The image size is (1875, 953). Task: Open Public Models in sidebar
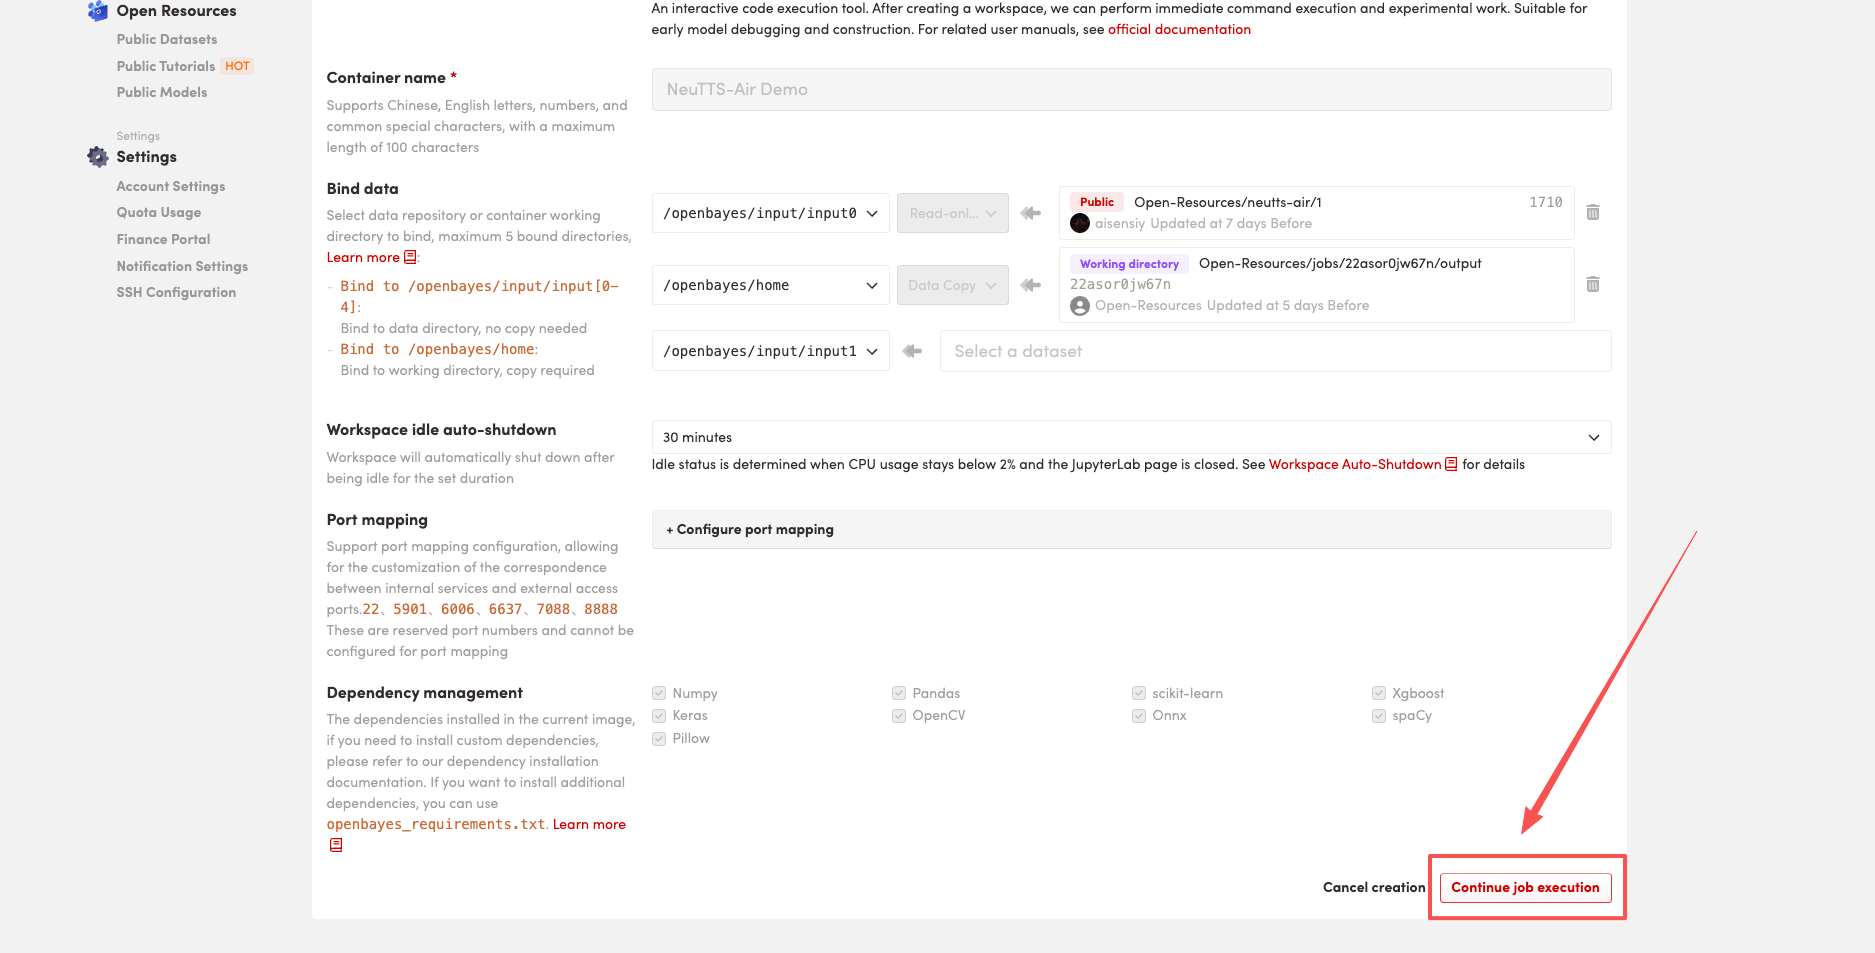point(161,92)
